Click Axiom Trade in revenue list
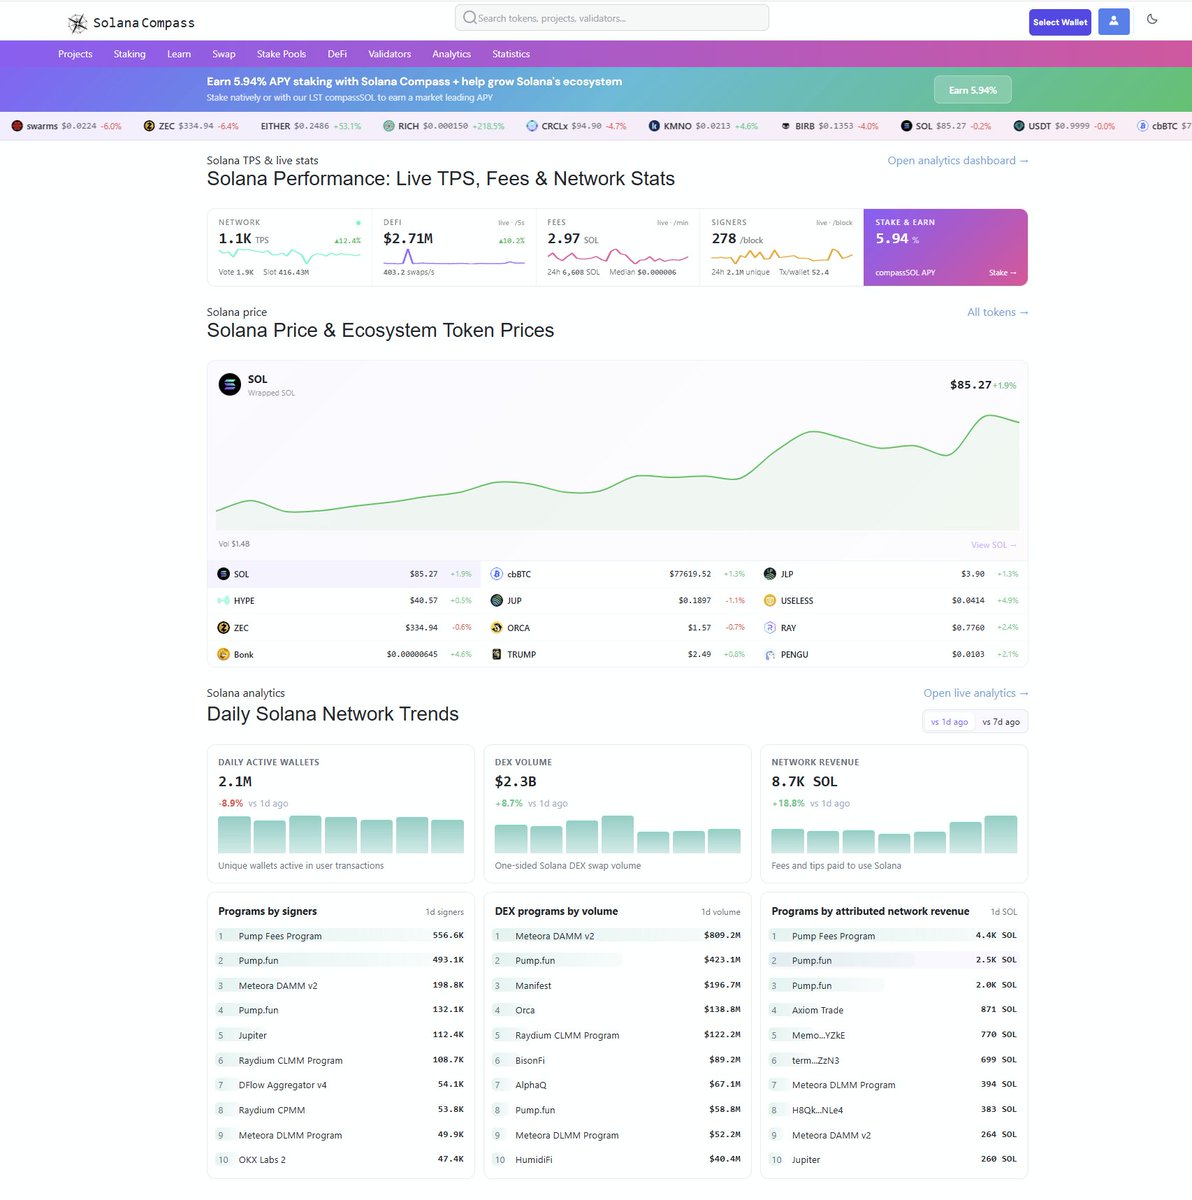 894,1010
